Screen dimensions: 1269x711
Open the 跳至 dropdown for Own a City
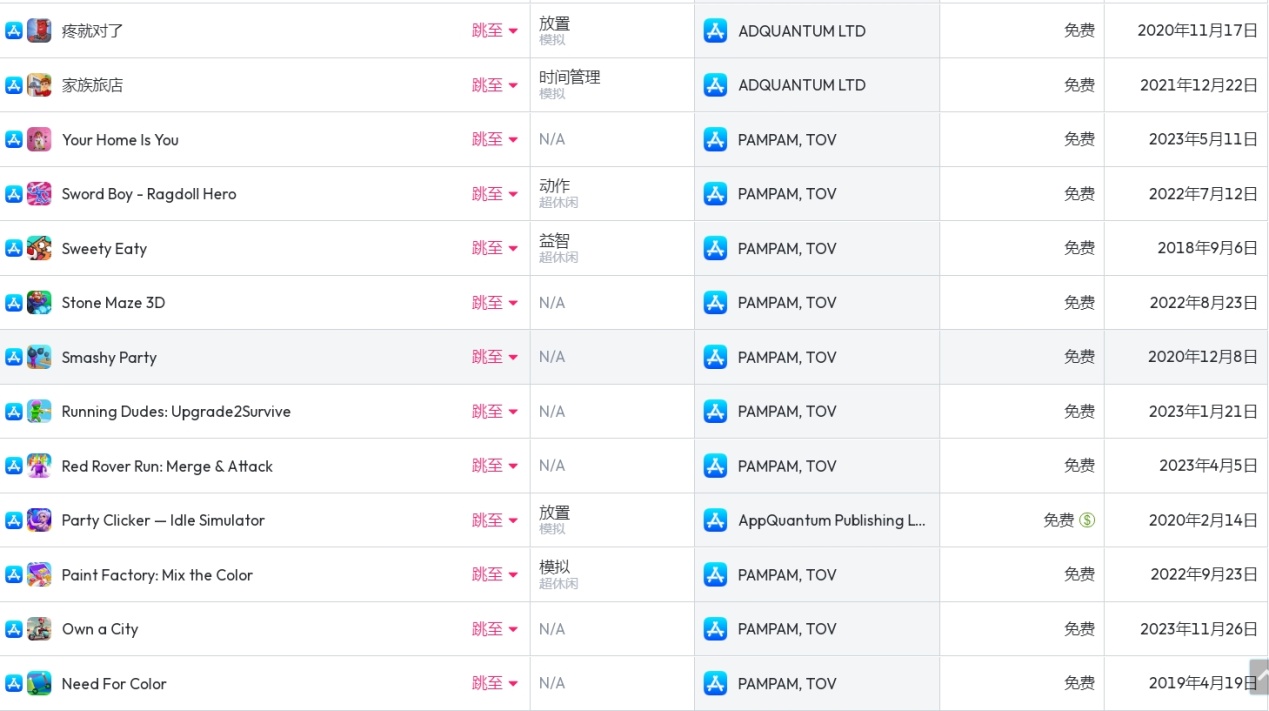[x=495, y=629]
